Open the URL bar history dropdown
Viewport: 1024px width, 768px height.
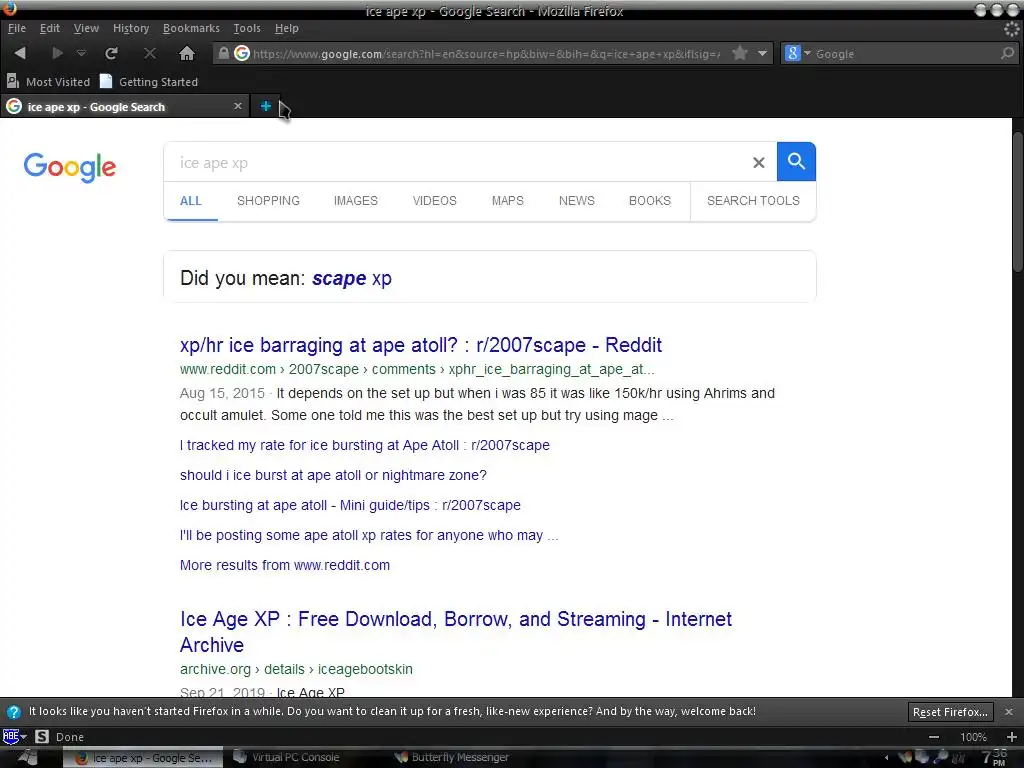(762, 54)
